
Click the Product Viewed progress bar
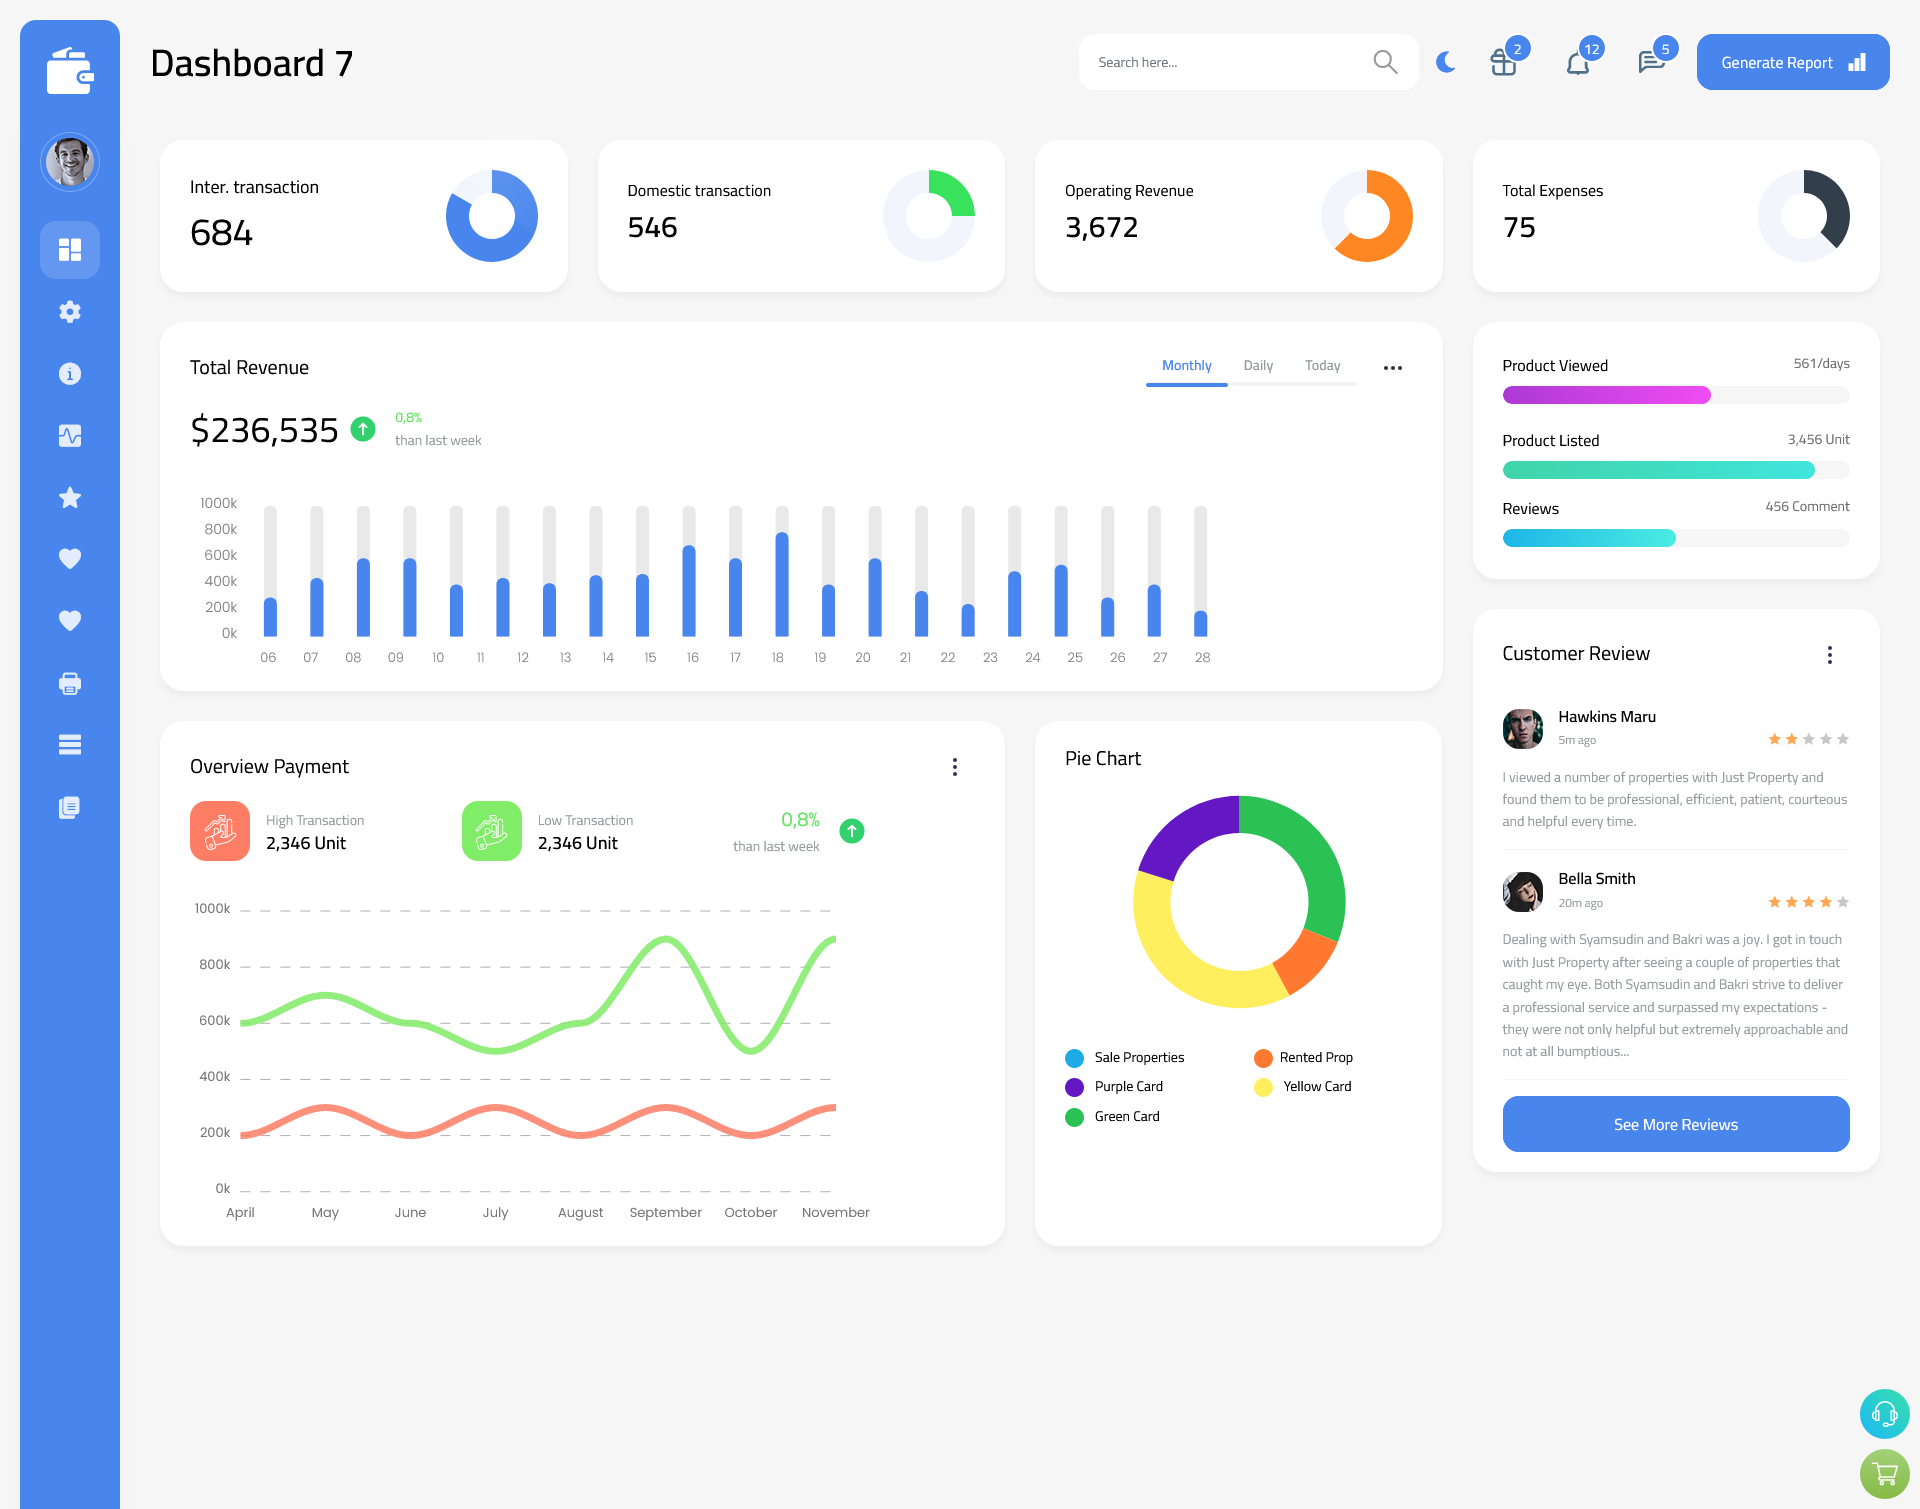(x=1675, y=394)
